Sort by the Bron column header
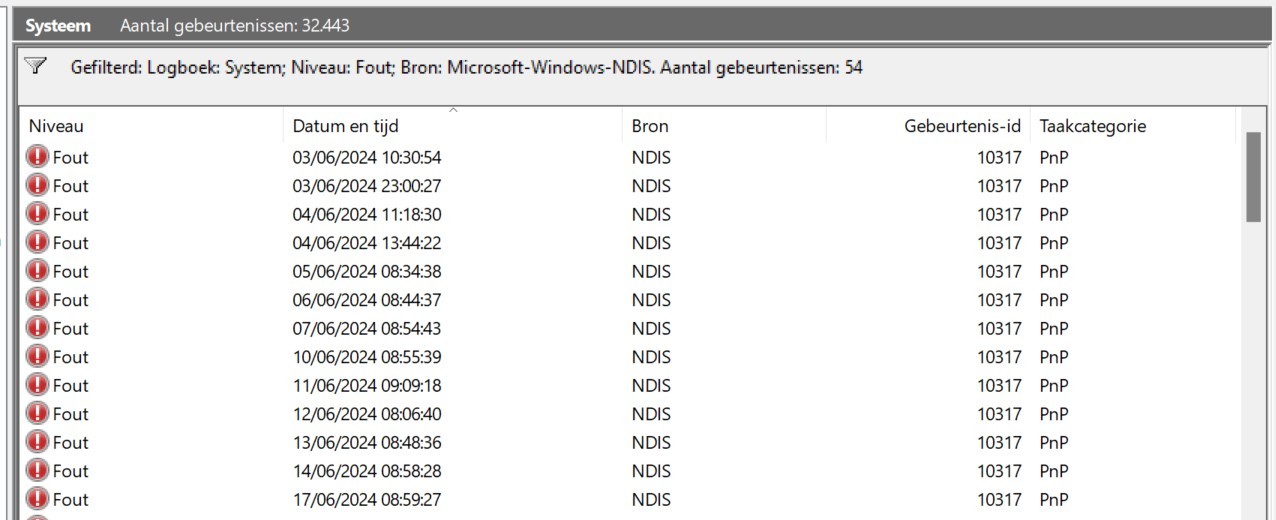The image size is (1276, 520). 724,126
